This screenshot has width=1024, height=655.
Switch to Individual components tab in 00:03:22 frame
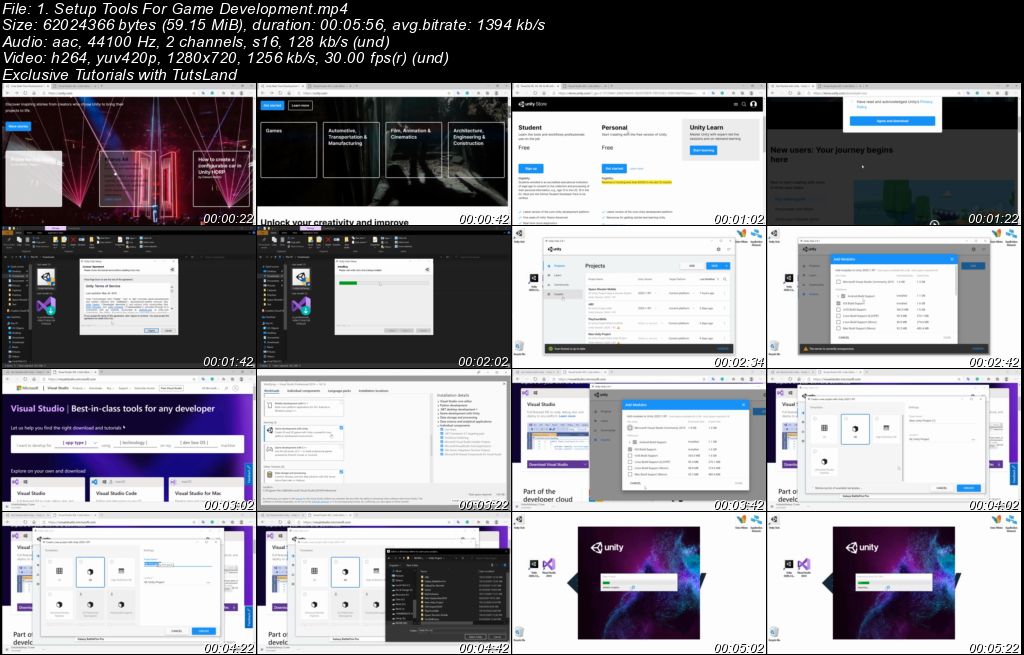coord(304,391)
